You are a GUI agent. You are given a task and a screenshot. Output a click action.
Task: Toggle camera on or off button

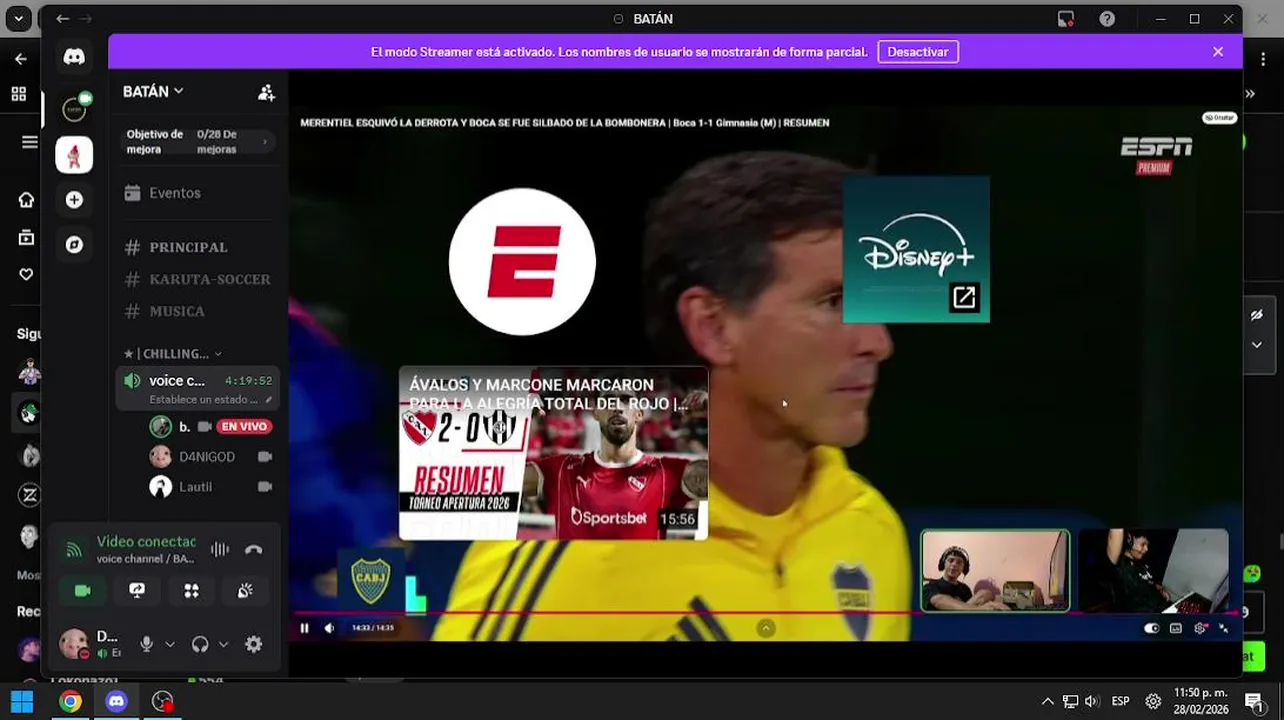click(83, 591)
